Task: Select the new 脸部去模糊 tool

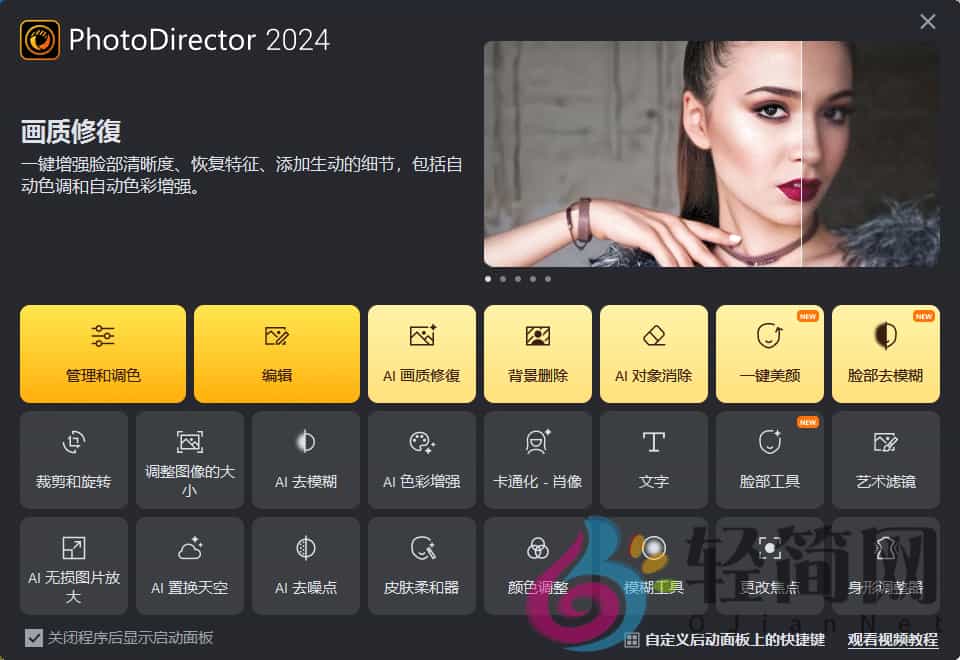Action: (x=886, y=353)
